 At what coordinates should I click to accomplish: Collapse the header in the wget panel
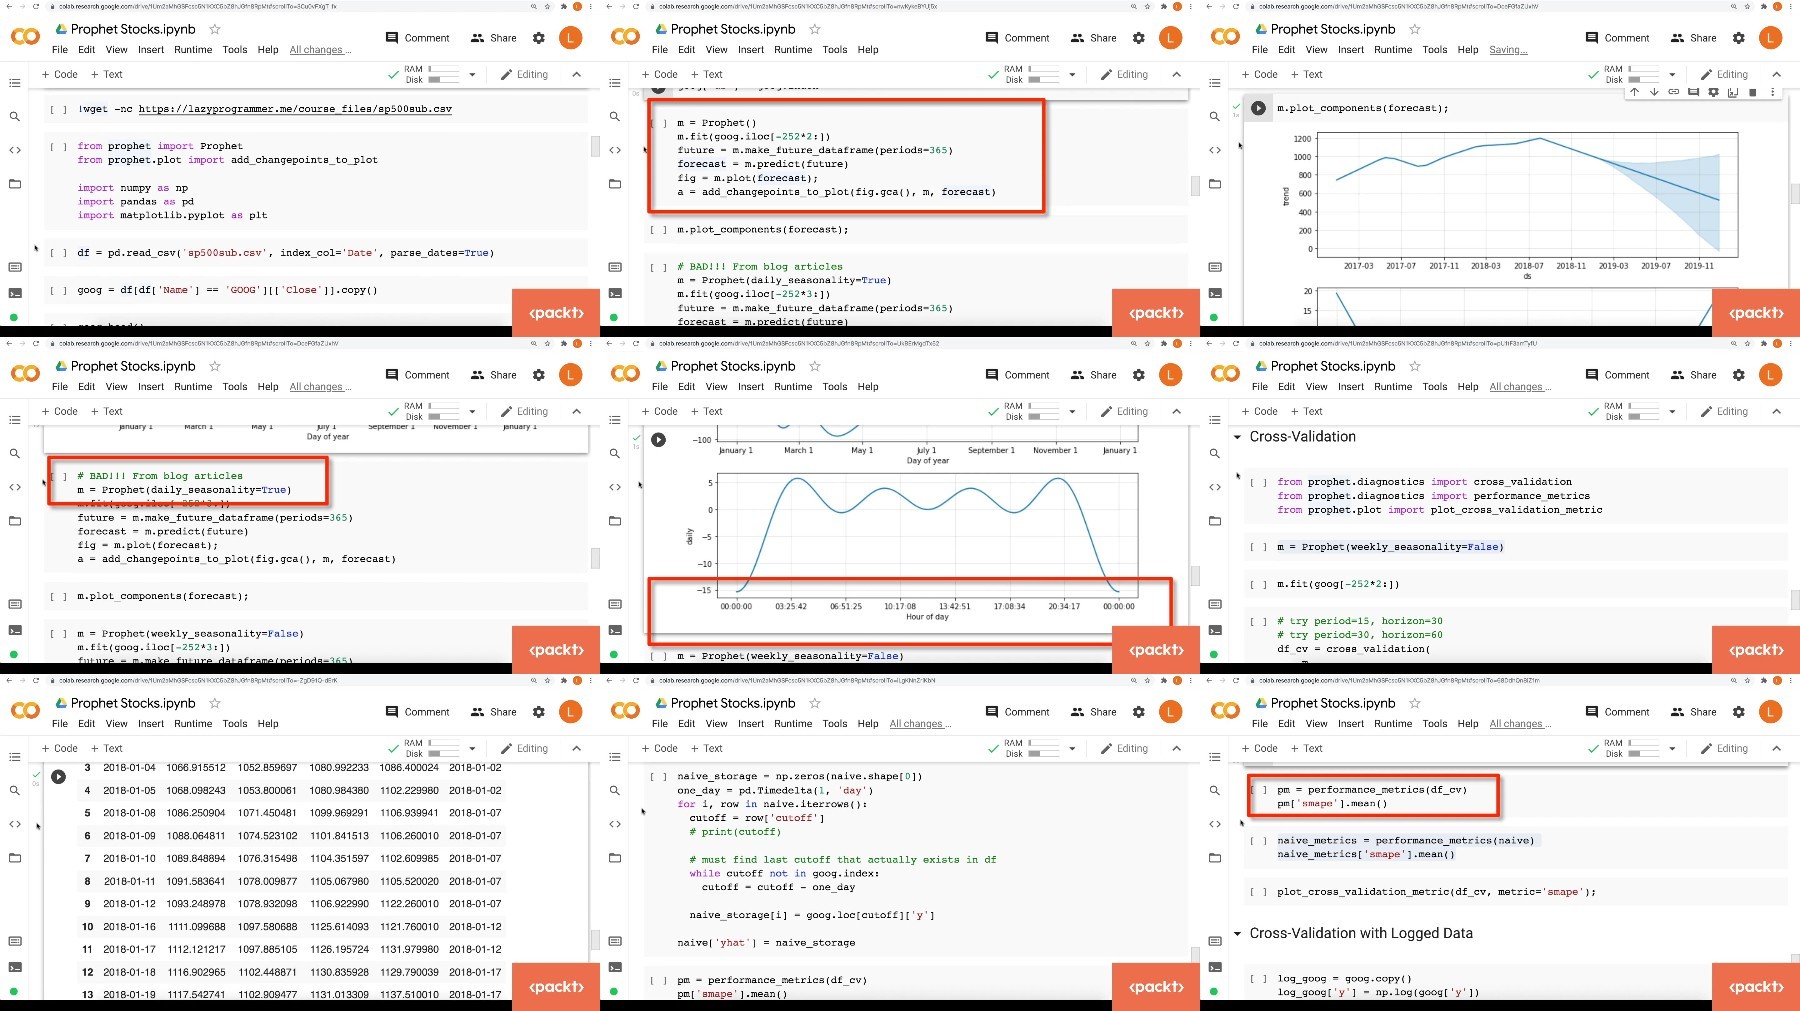(x=576, y=74)
